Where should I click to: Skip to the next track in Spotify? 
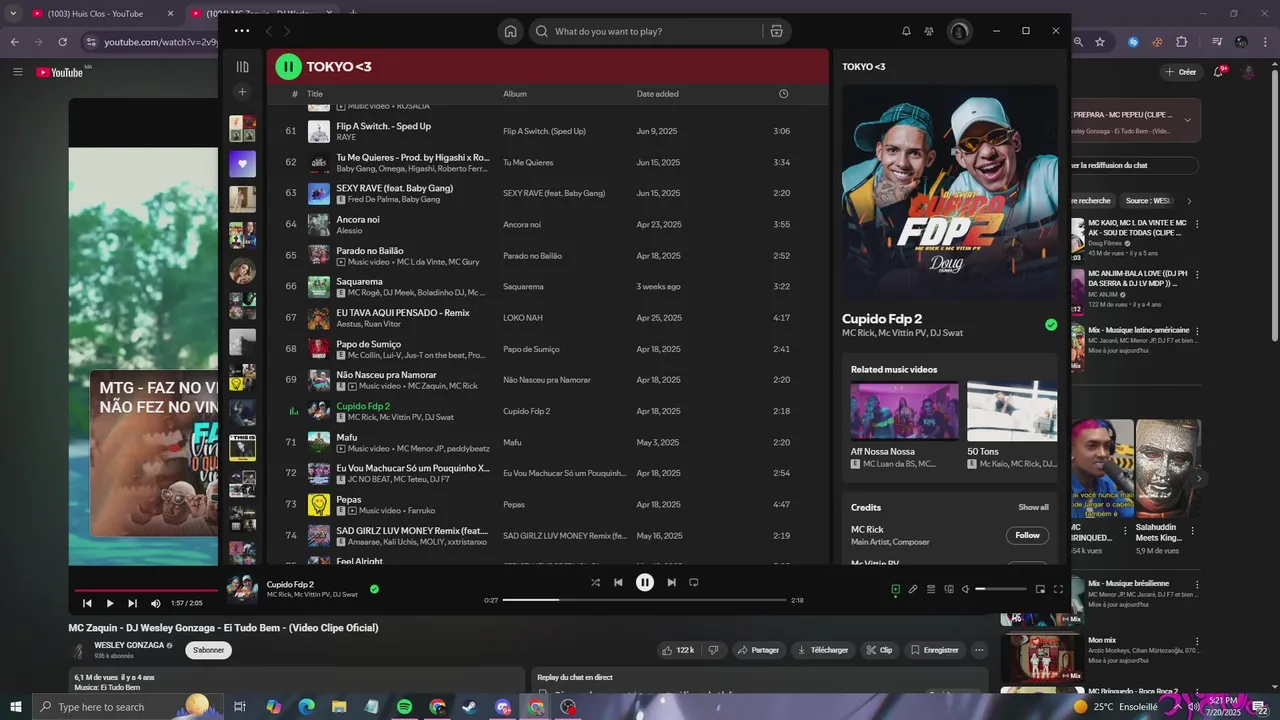coord(671,582)
